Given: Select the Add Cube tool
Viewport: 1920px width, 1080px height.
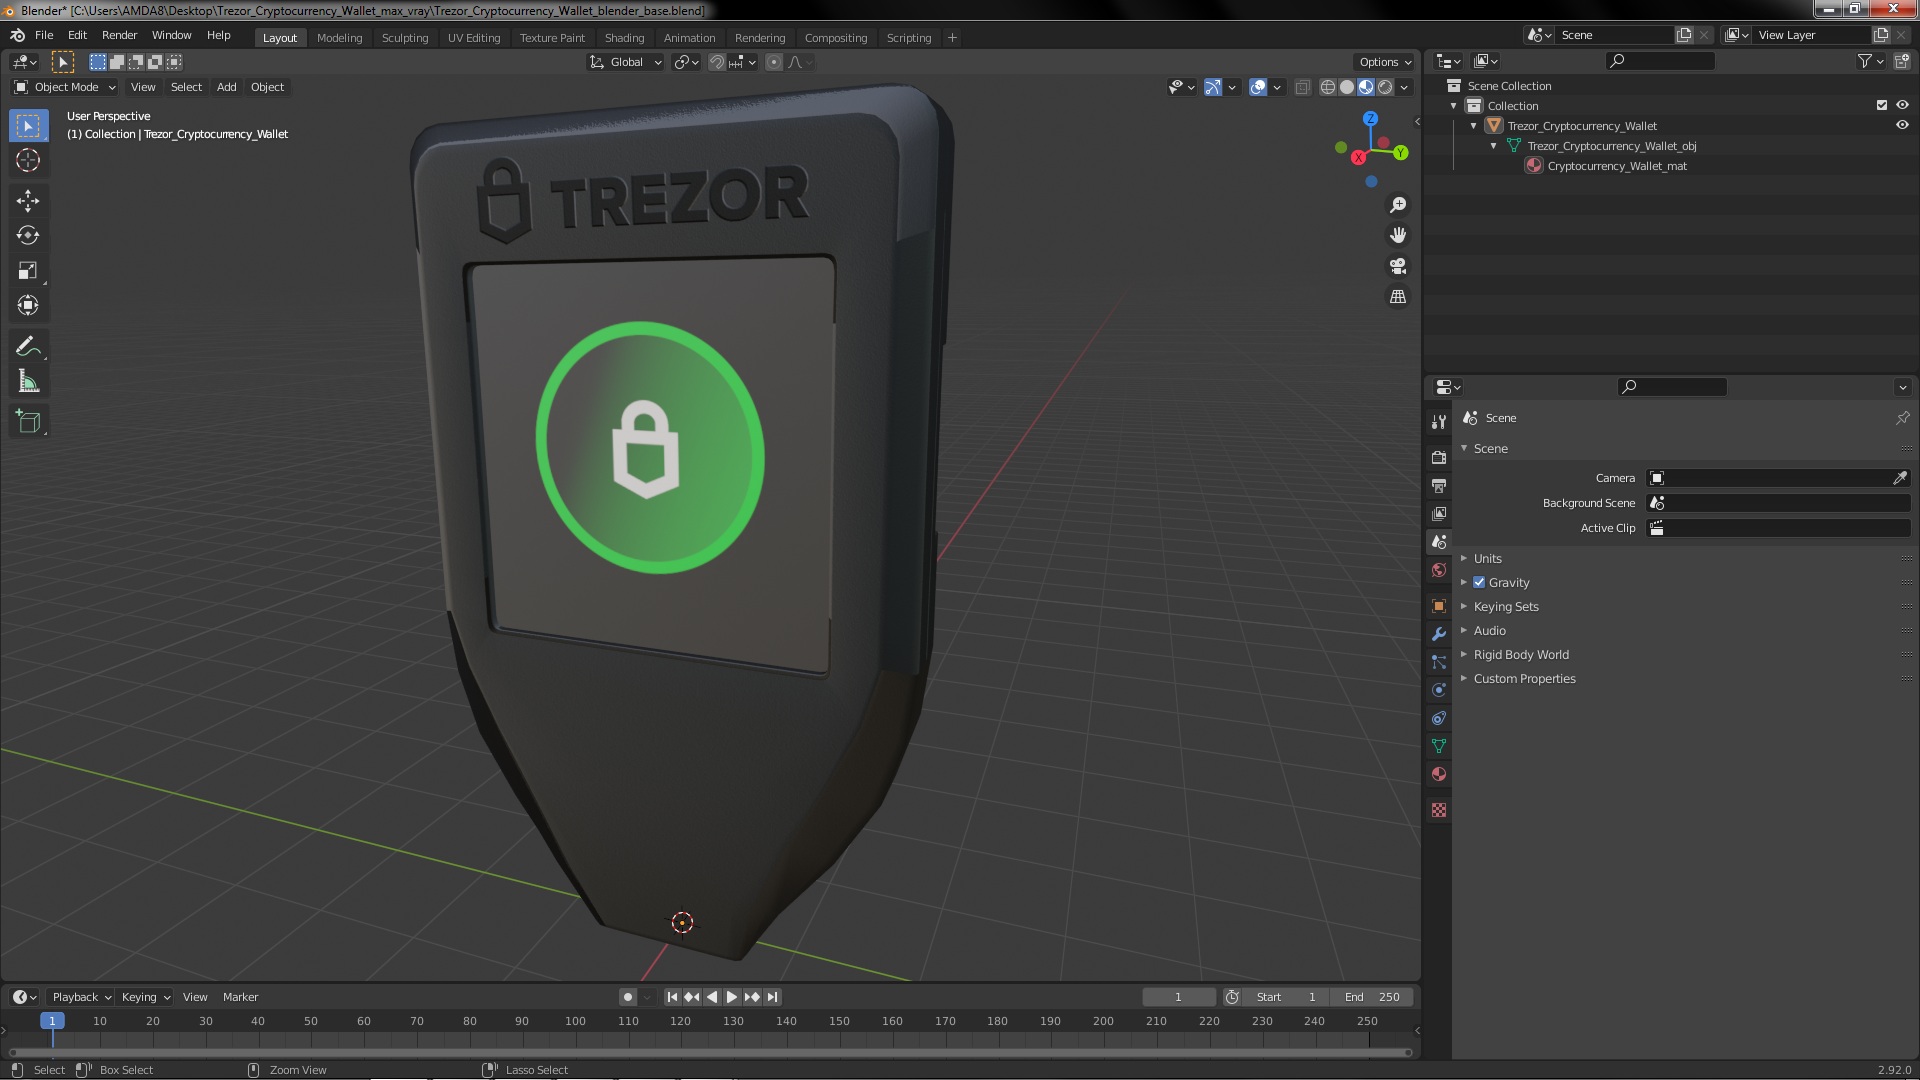Looking at the screenshot, I should click(28, 422).
